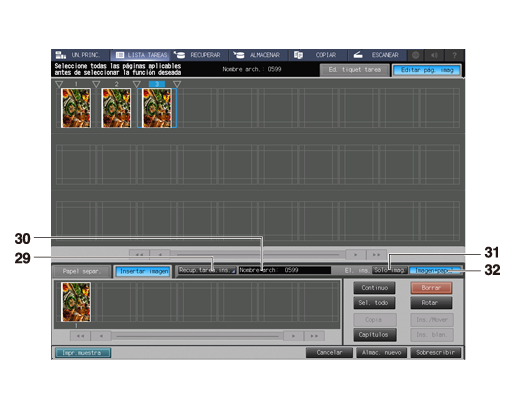Click the speaker sound icon in top bar

[434, 55]
